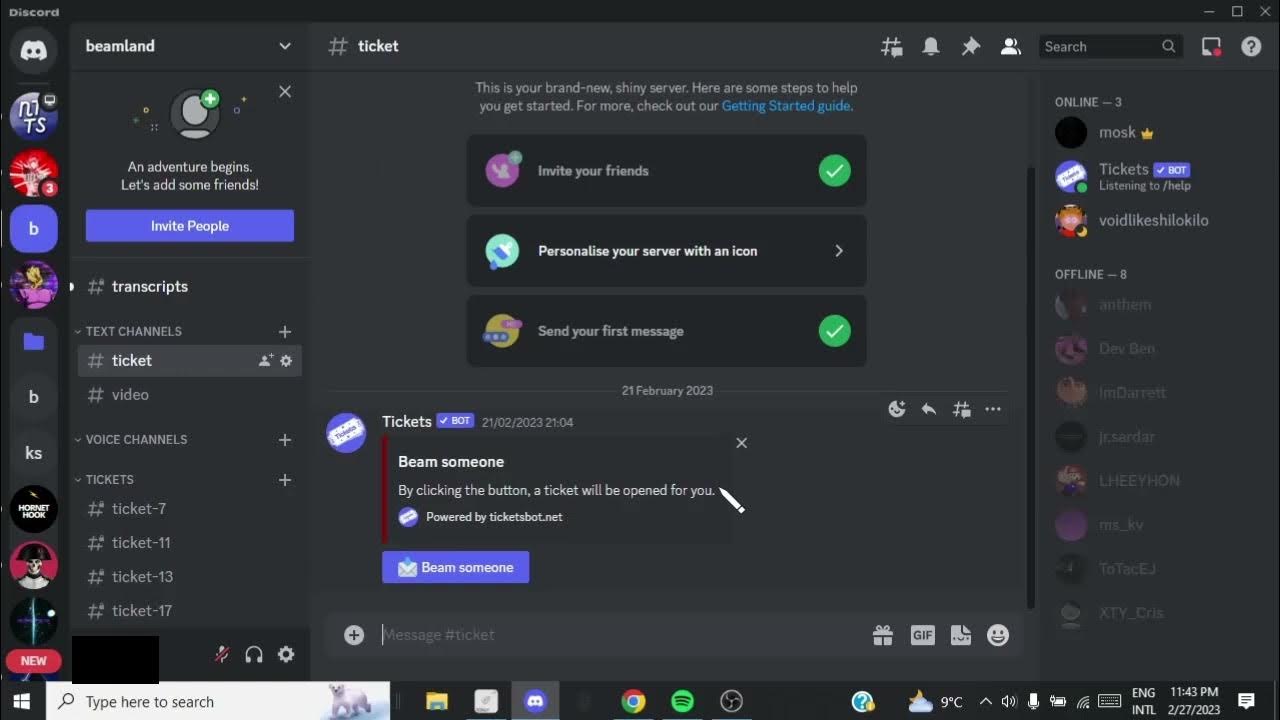Image resolution: width=1280 pixels, height=720 pixels.
Task: Open the ticket-11 channel
Action: coord(190,543)
